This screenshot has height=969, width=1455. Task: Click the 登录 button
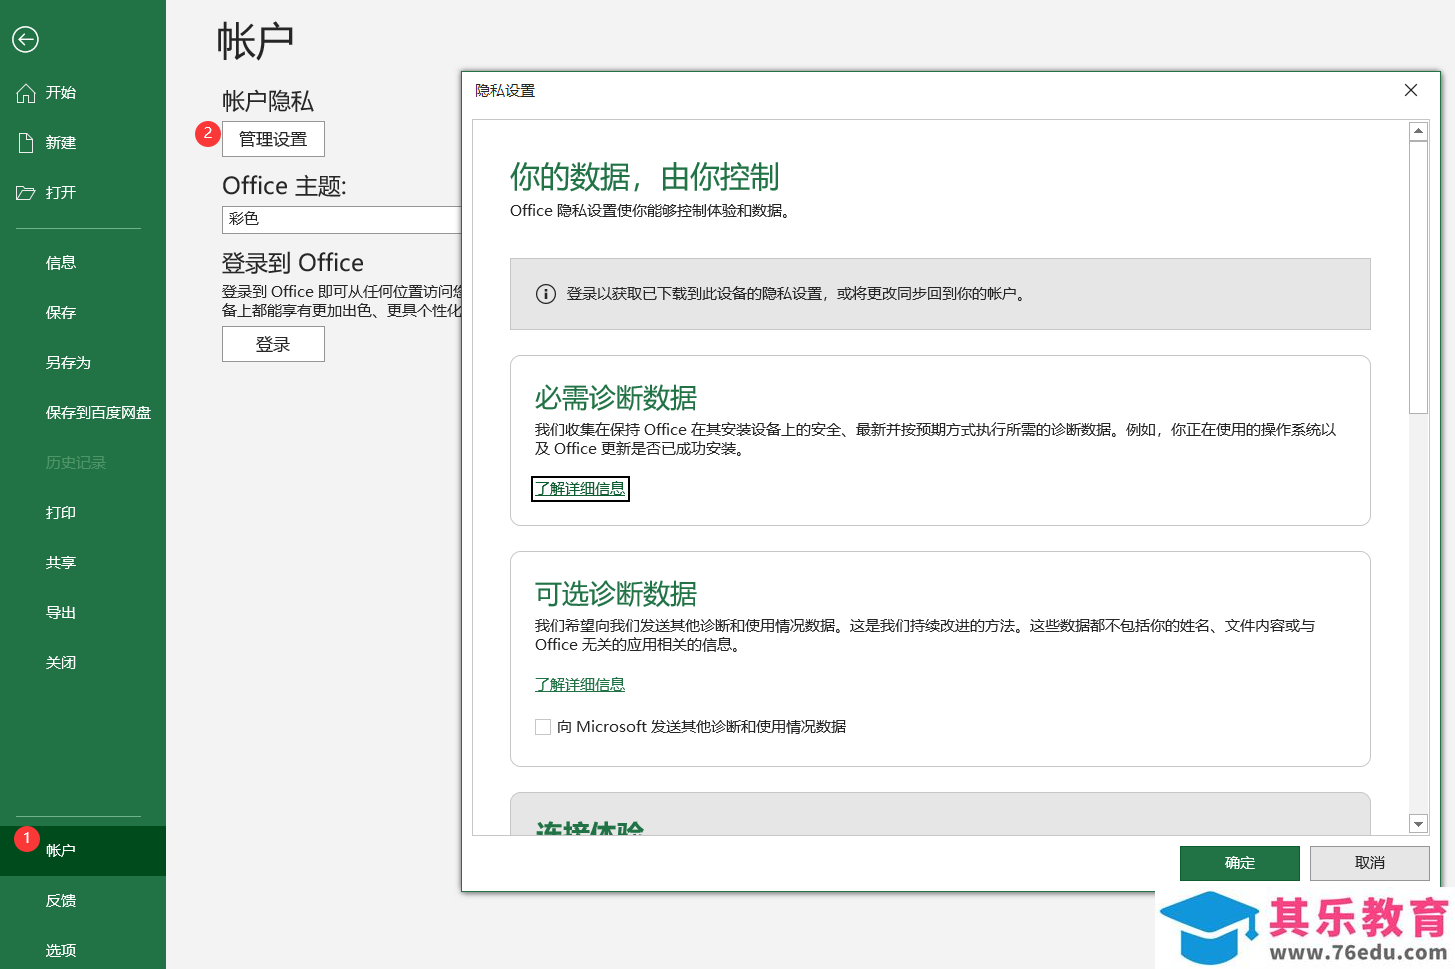tap(273, 344)
